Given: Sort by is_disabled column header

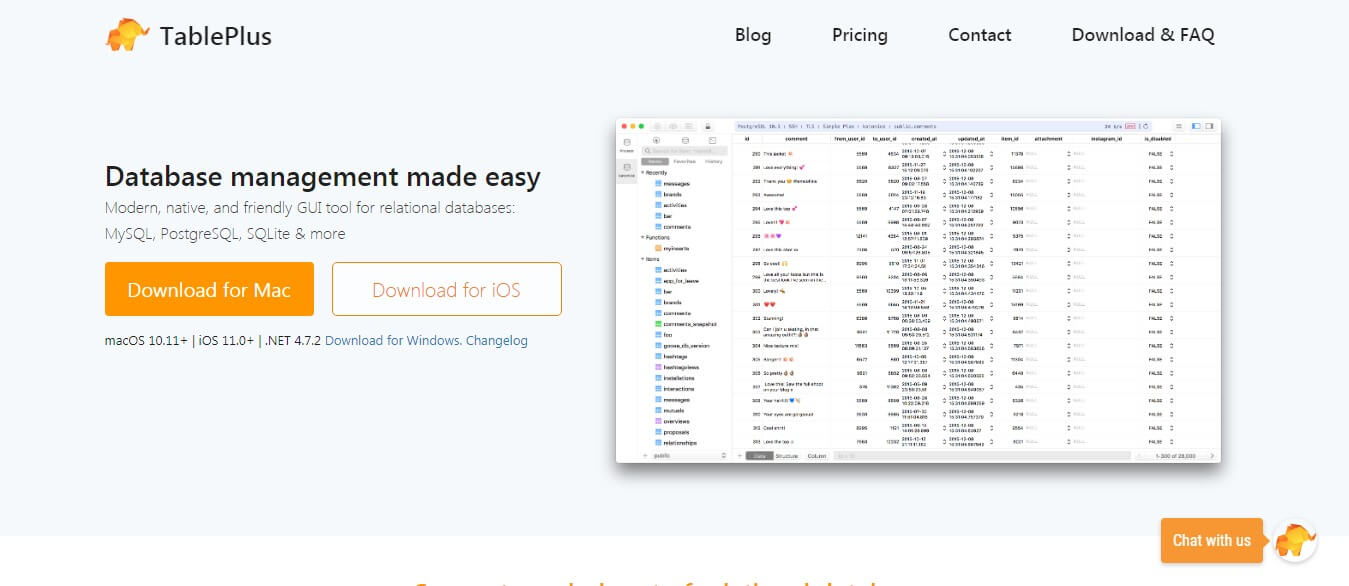Looking at the screenshot, I should [x=1158, y=139].
